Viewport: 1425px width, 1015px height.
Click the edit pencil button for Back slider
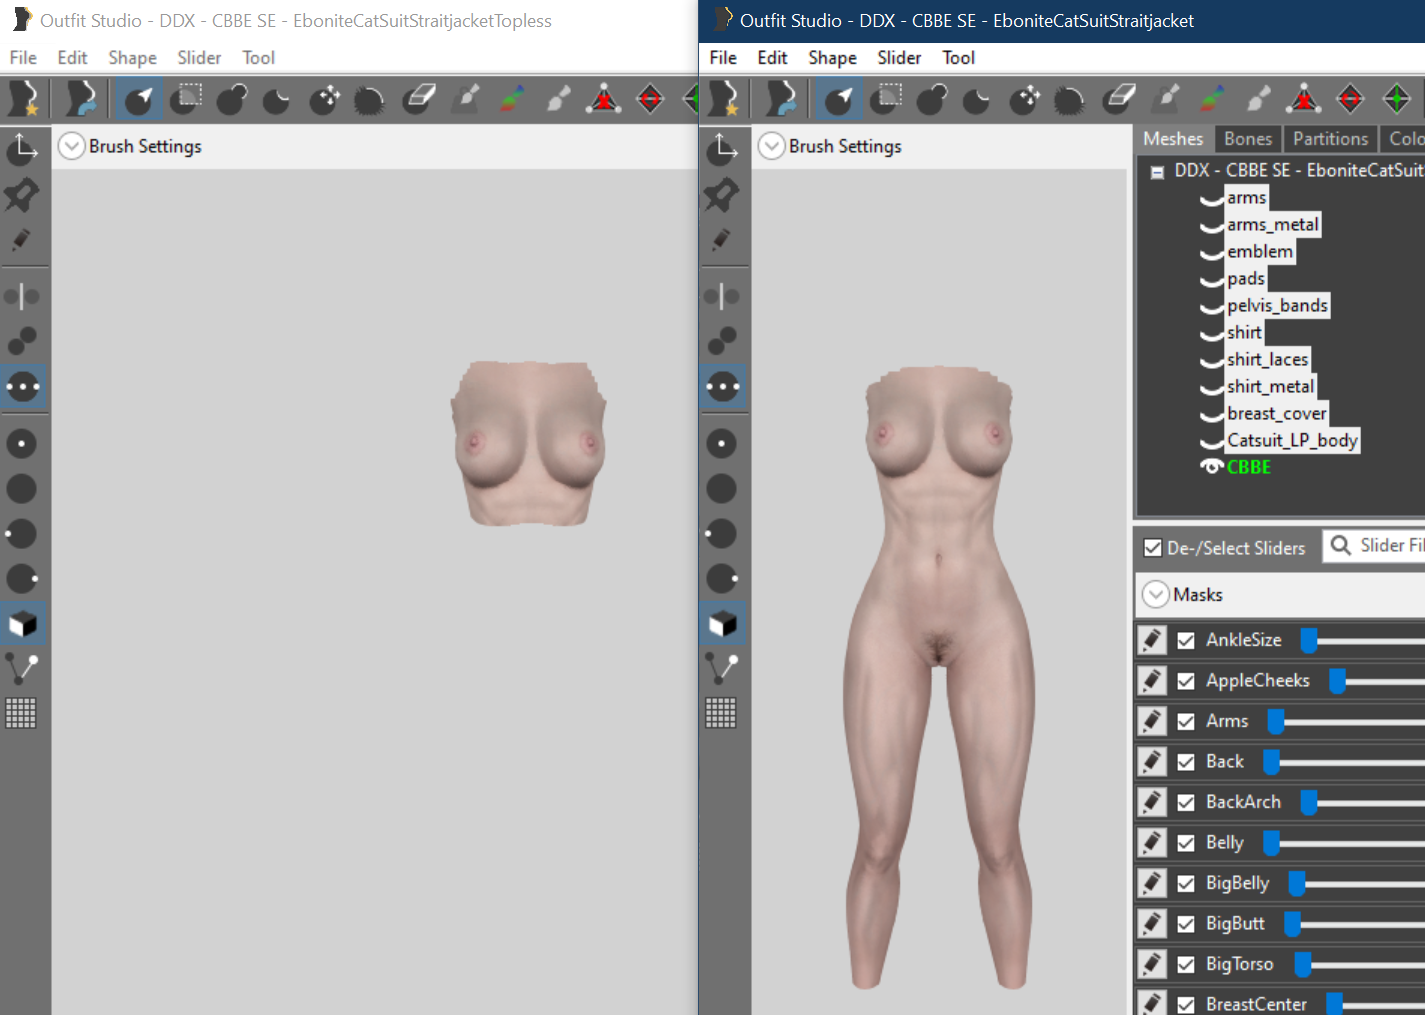(1152, 762)
